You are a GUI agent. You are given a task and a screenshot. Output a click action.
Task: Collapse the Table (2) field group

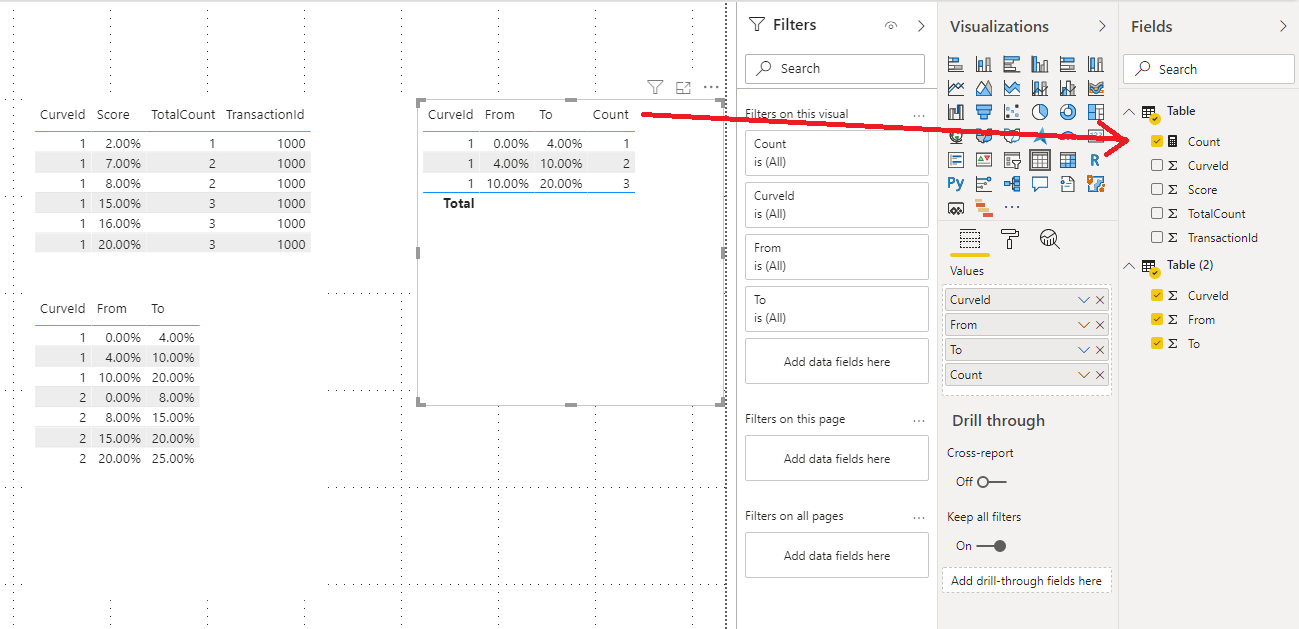pyautogui.click(x=1130, y=265)
